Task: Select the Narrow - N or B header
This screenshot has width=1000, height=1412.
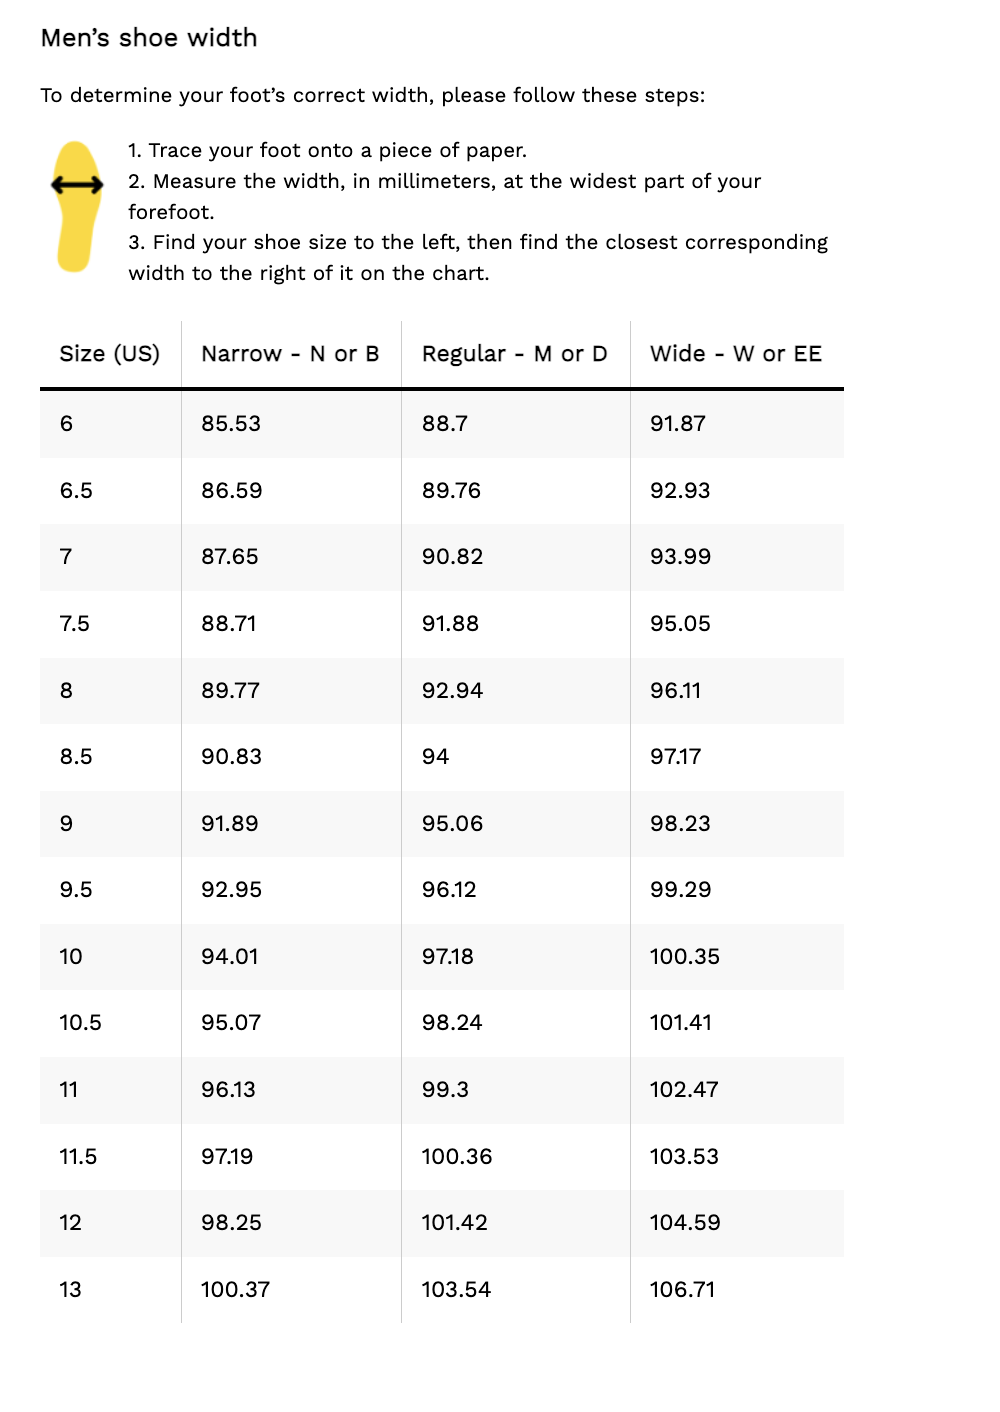Action: (x=290, y=354)
